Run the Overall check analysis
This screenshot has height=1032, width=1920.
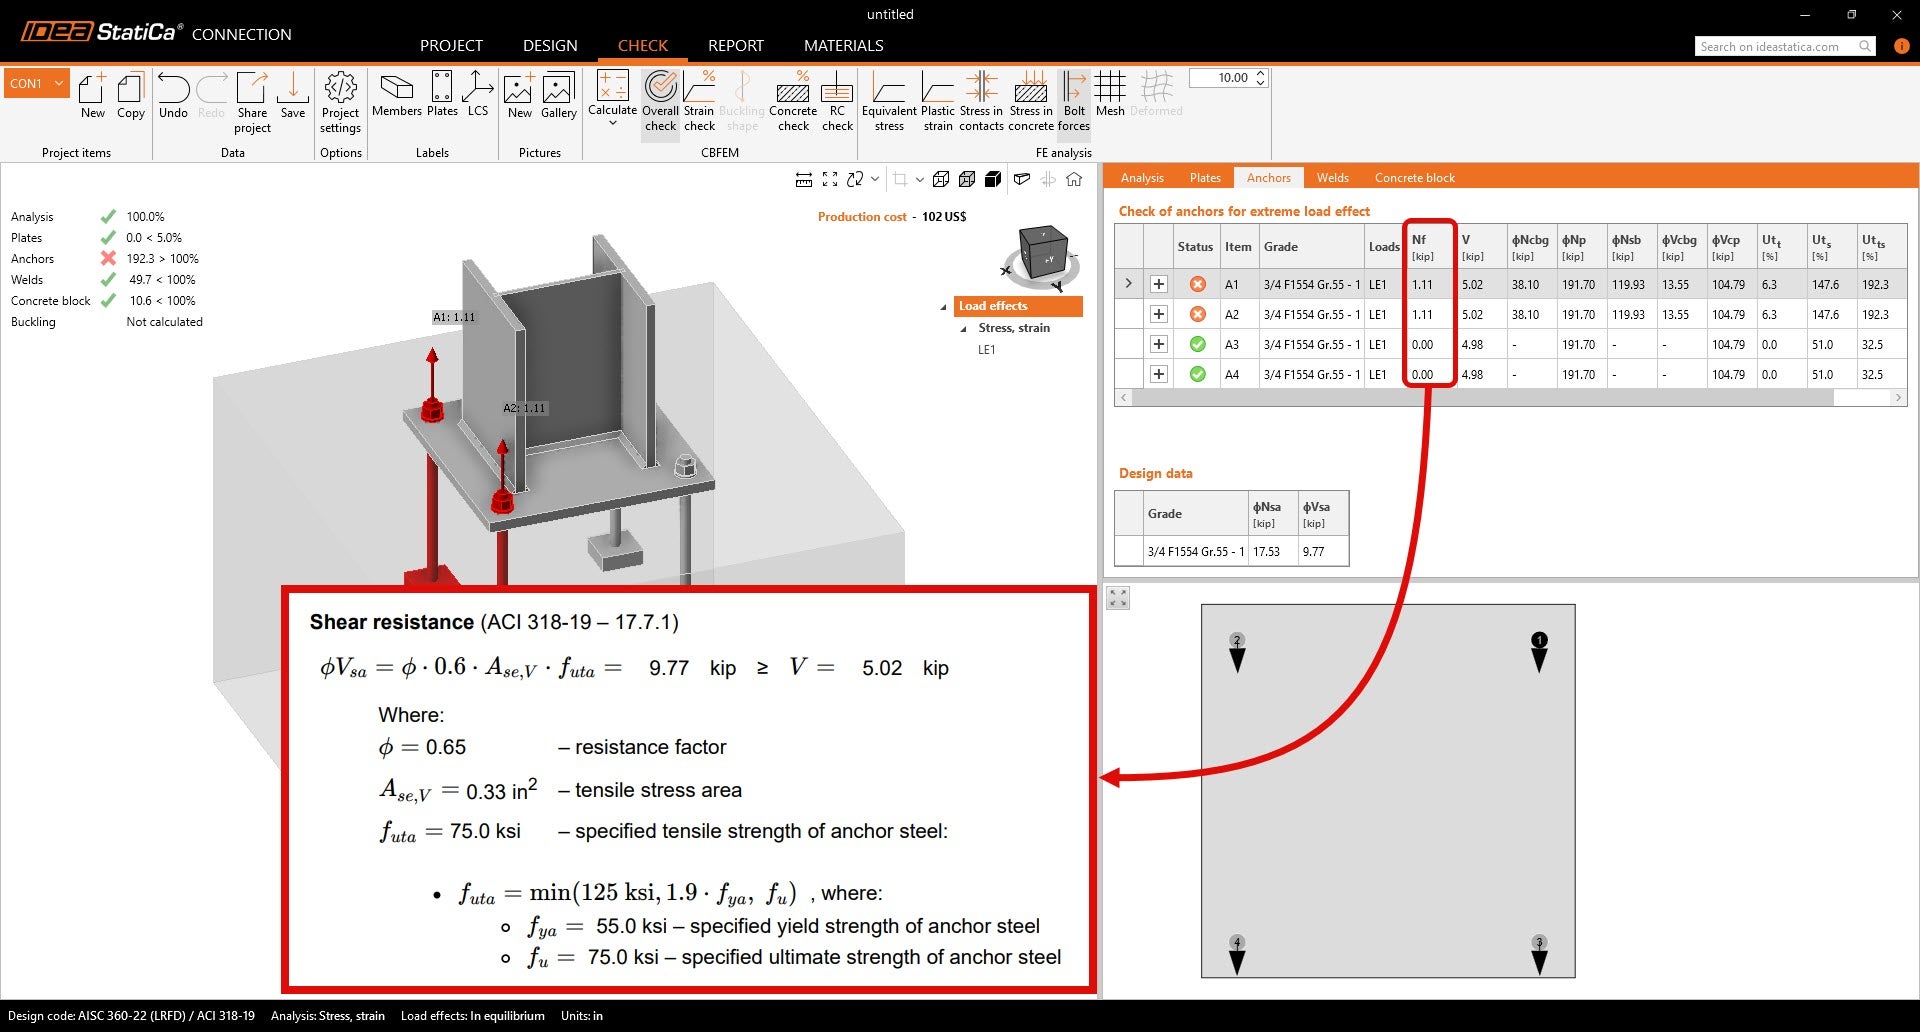pos(660,100)
